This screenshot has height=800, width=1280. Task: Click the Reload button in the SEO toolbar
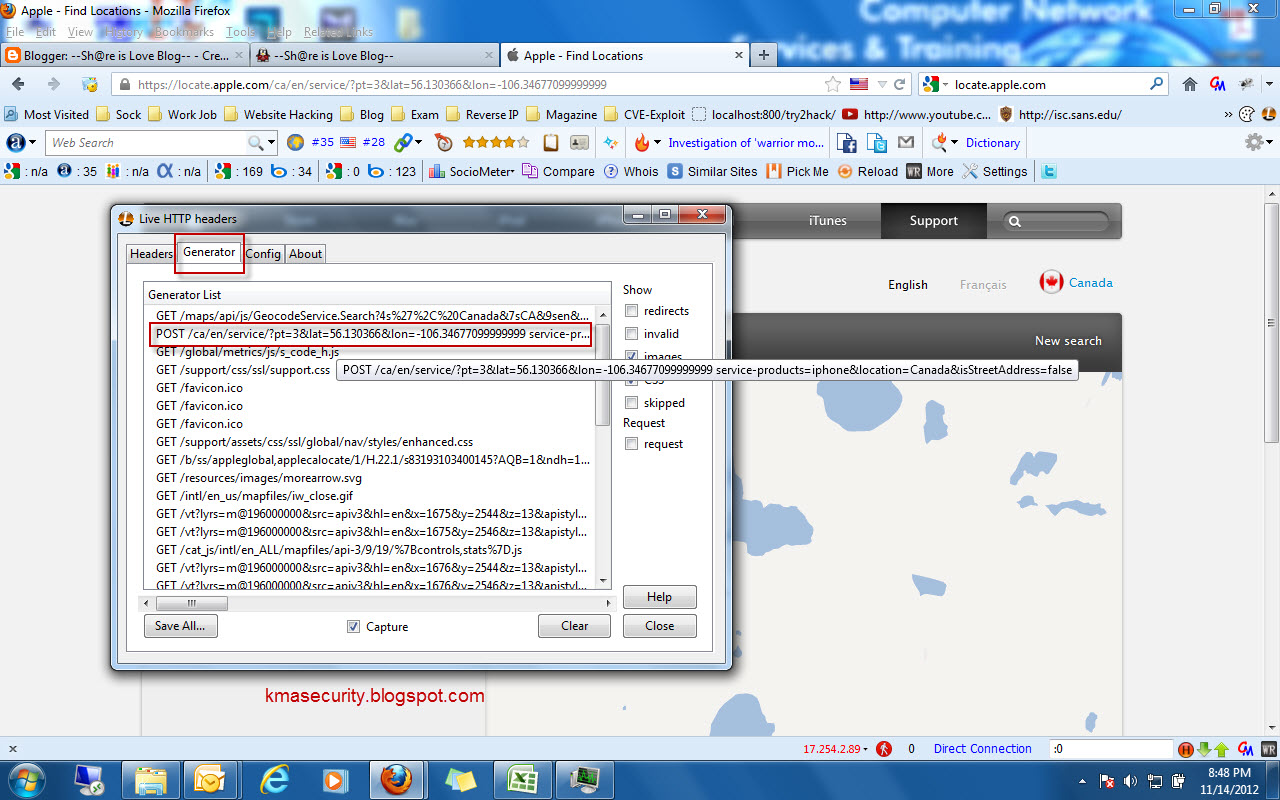[x=868, y=172]
